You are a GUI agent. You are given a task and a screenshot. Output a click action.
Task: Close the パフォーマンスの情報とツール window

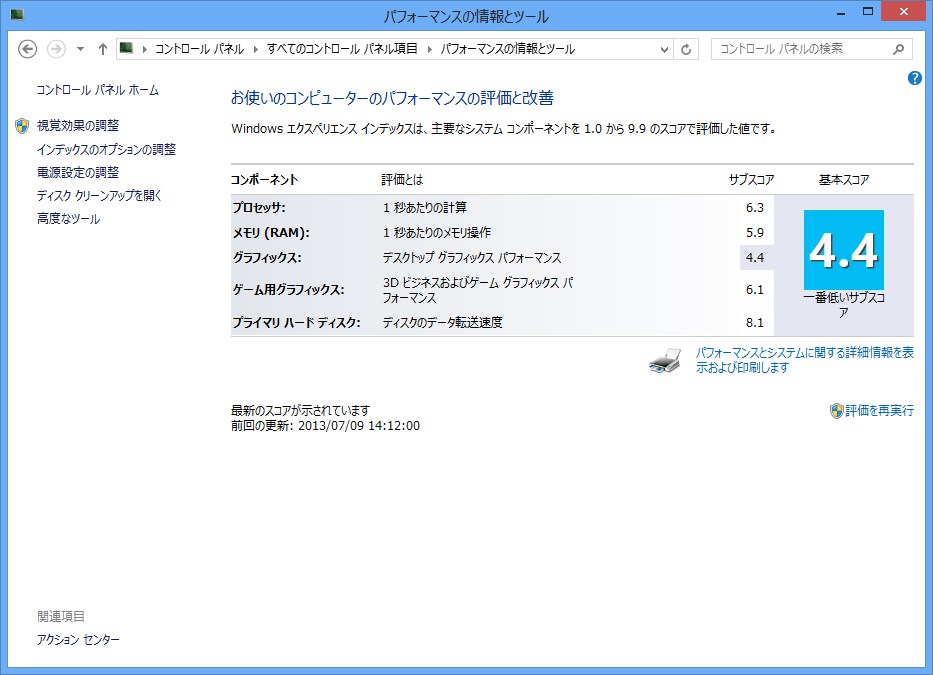coord(904,12)
